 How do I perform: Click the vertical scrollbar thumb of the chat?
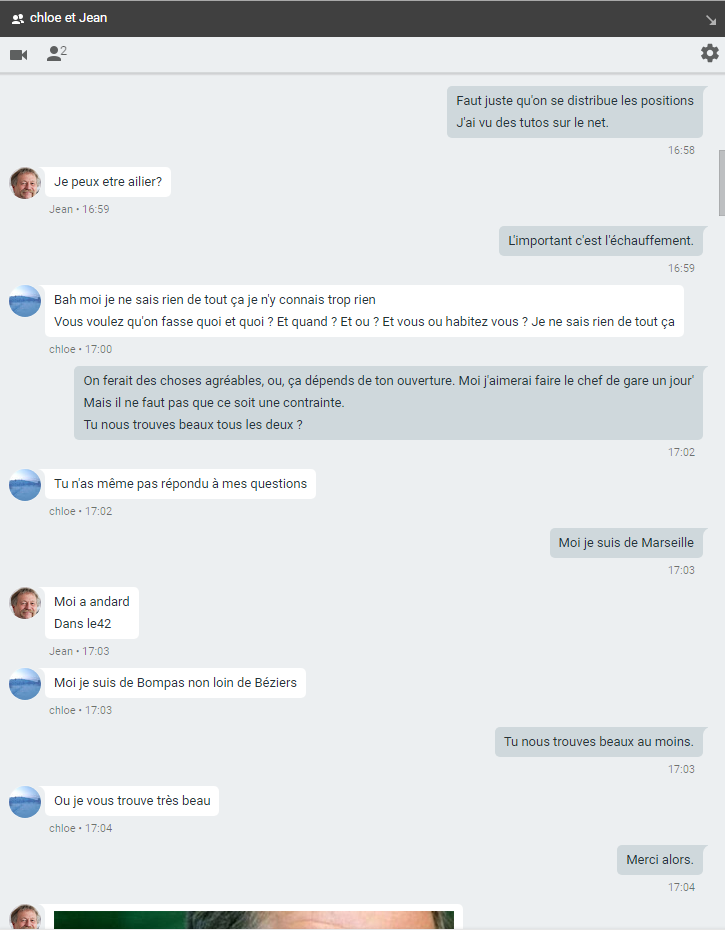721,180
